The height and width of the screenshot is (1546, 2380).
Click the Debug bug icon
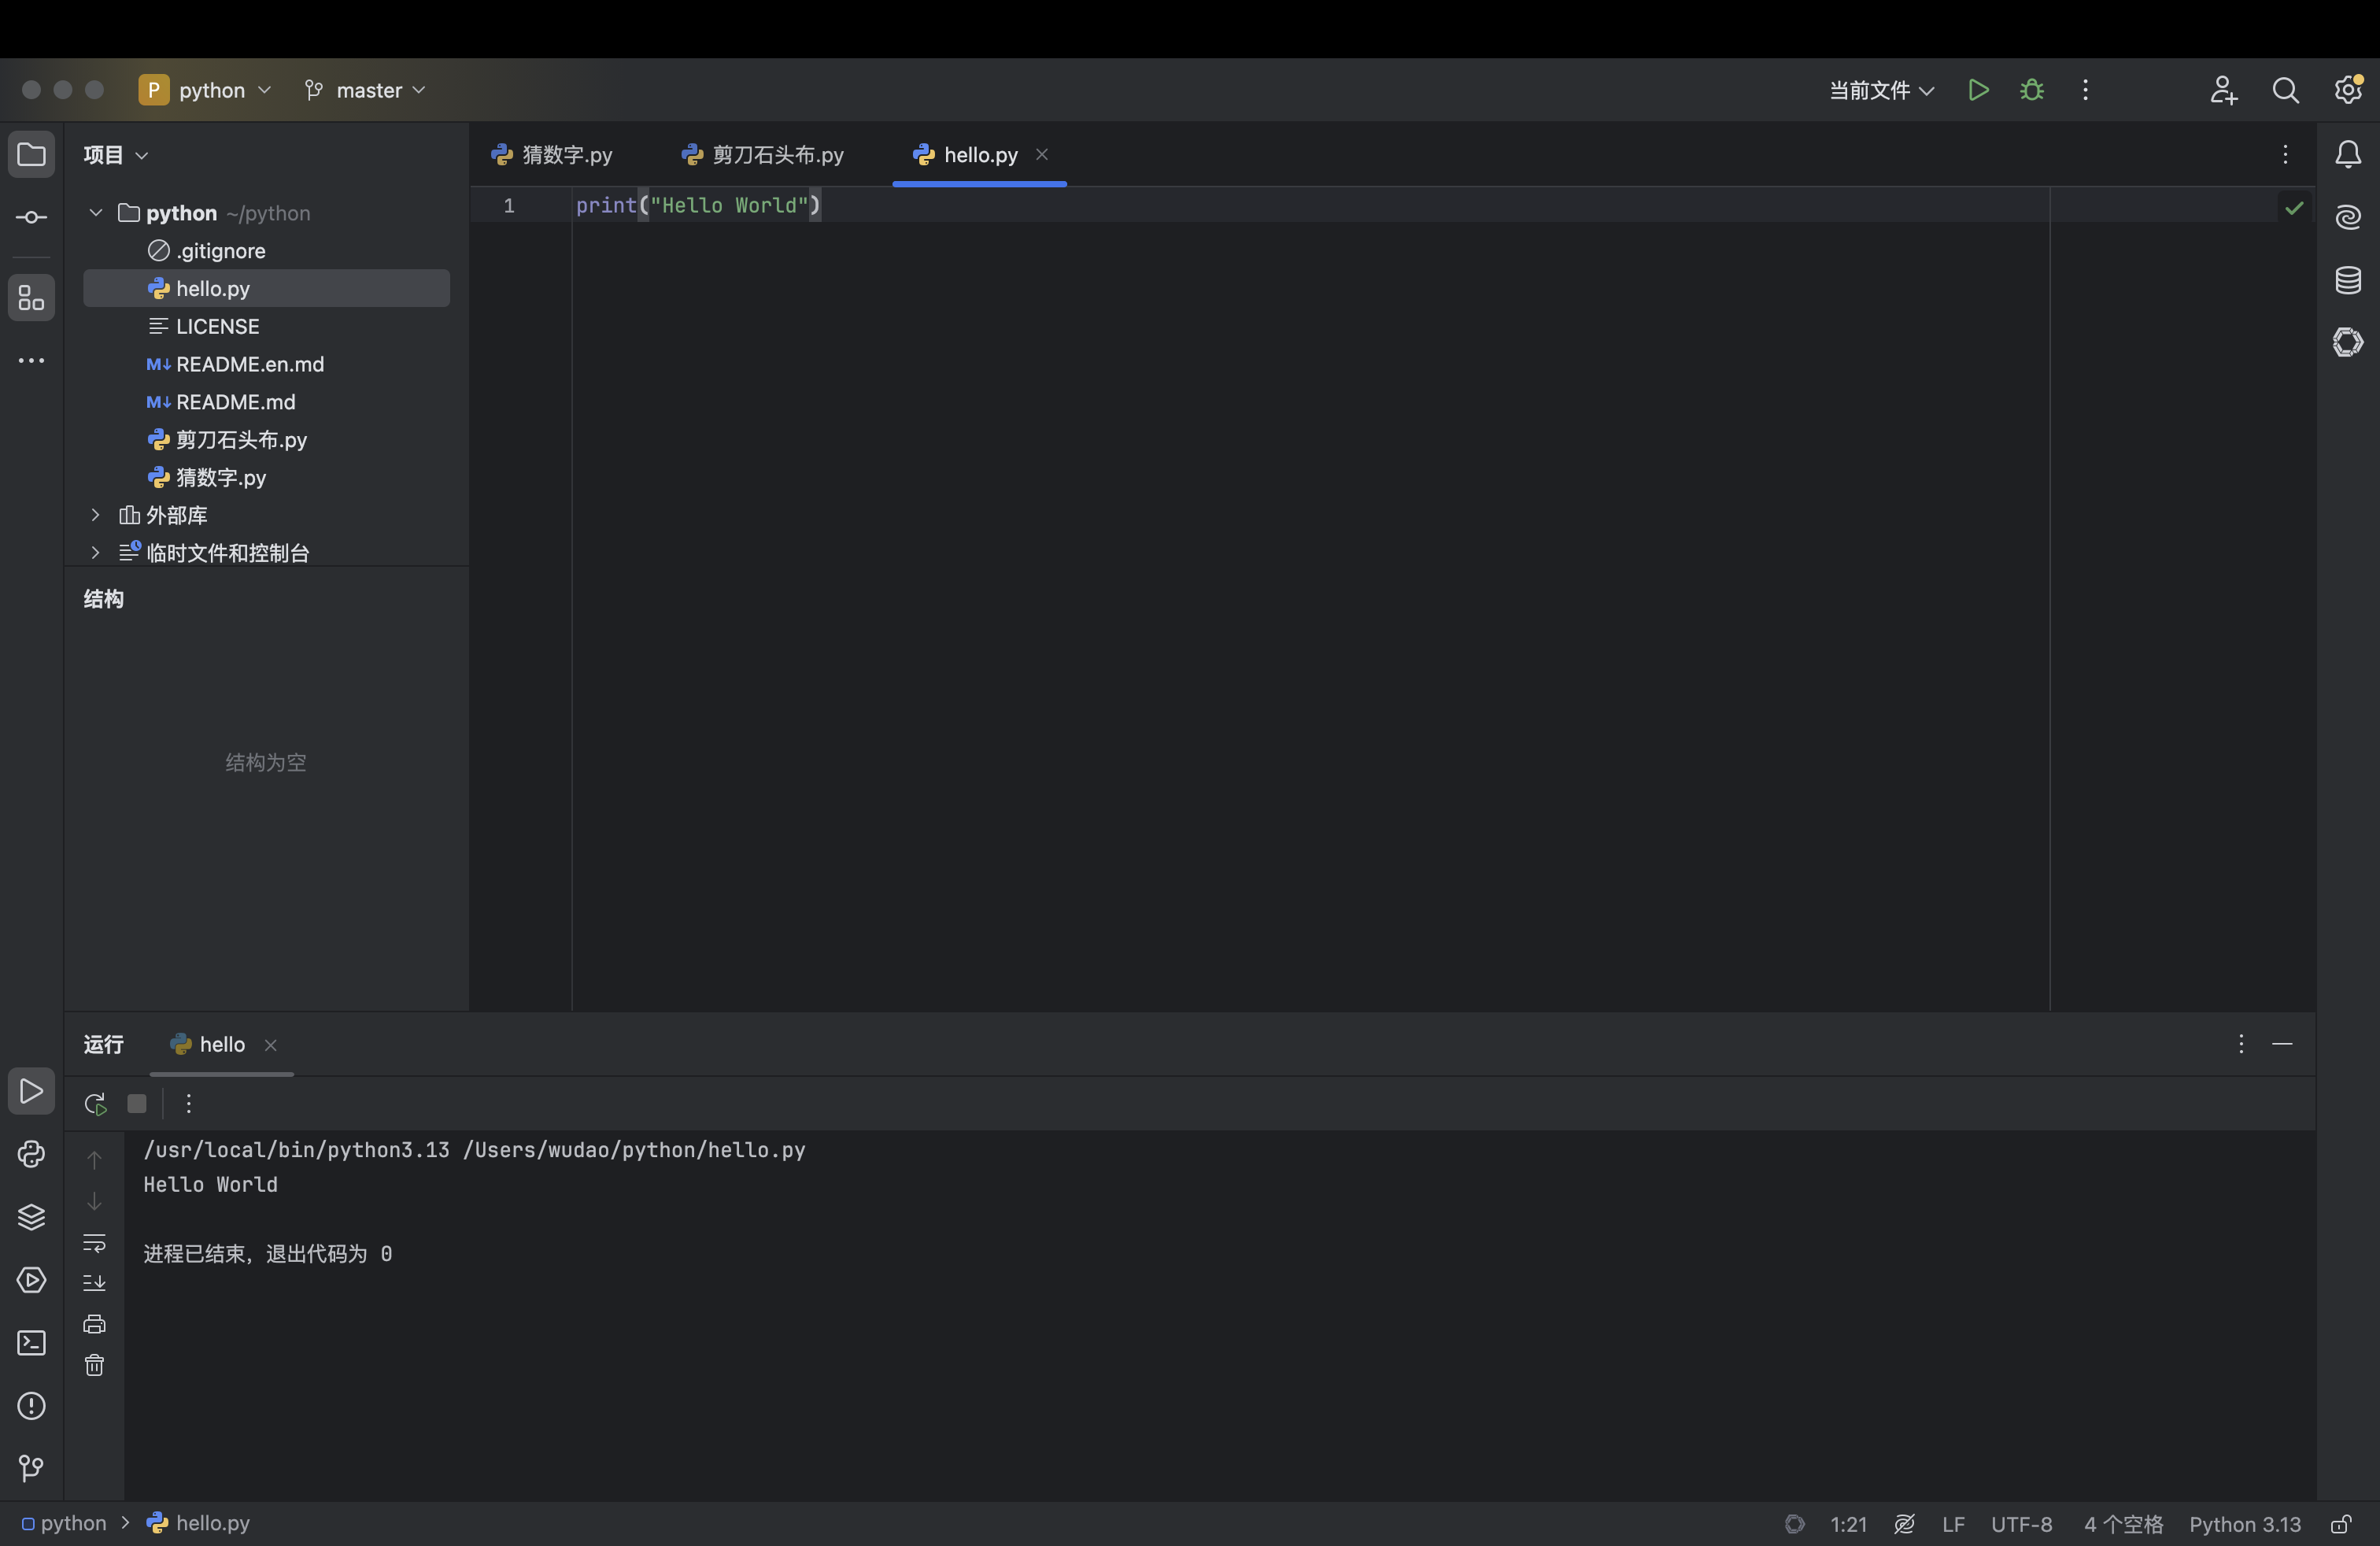click(2031, 90)
